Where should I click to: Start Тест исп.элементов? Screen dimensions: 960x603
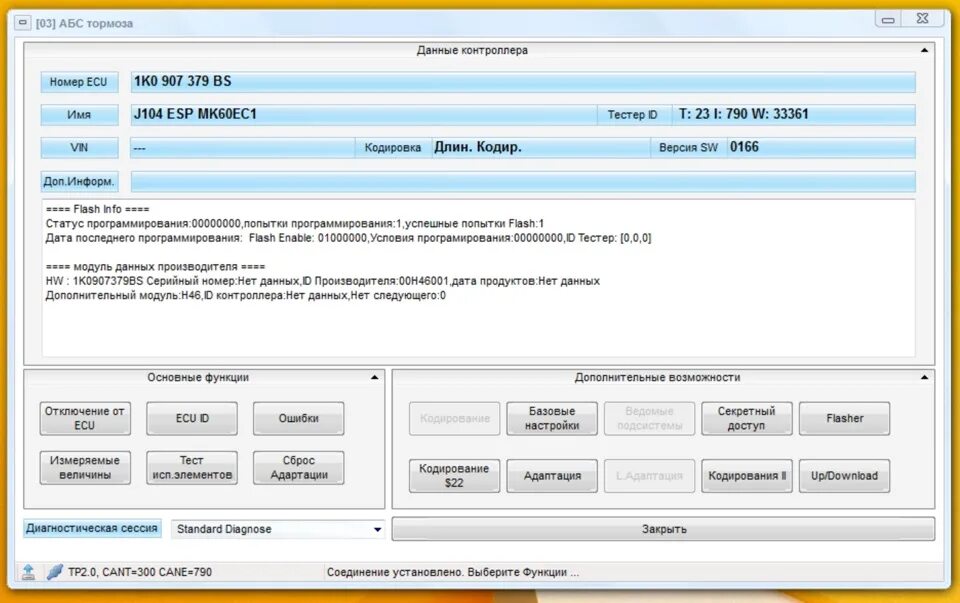point(192,468)
